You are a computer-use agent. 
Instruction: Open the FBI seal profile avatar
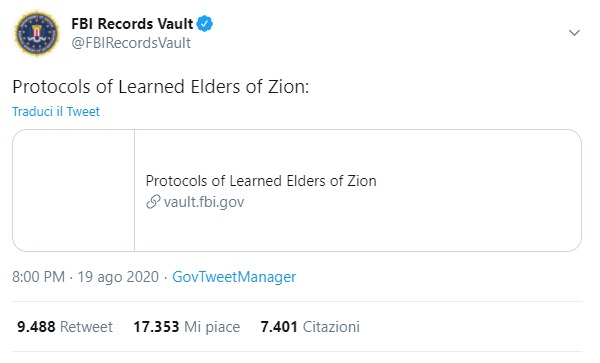click(x=37, y=33)
